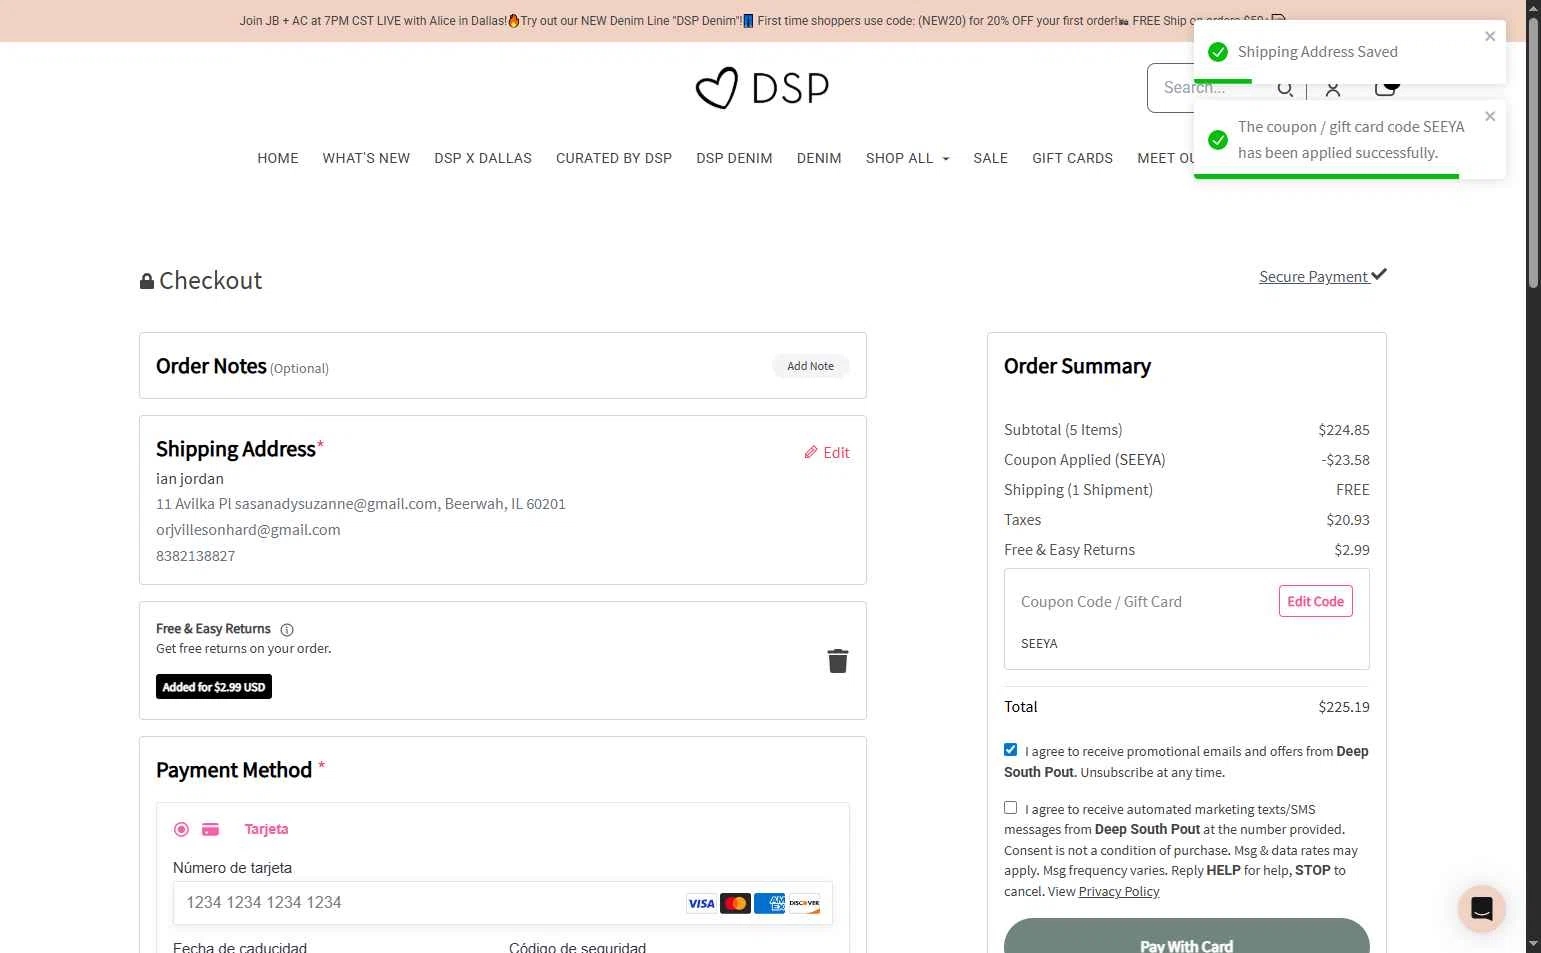
Task: Click the checkmark next to Secure Payment
Action: pyautogui.click(x=1379, y=274)
